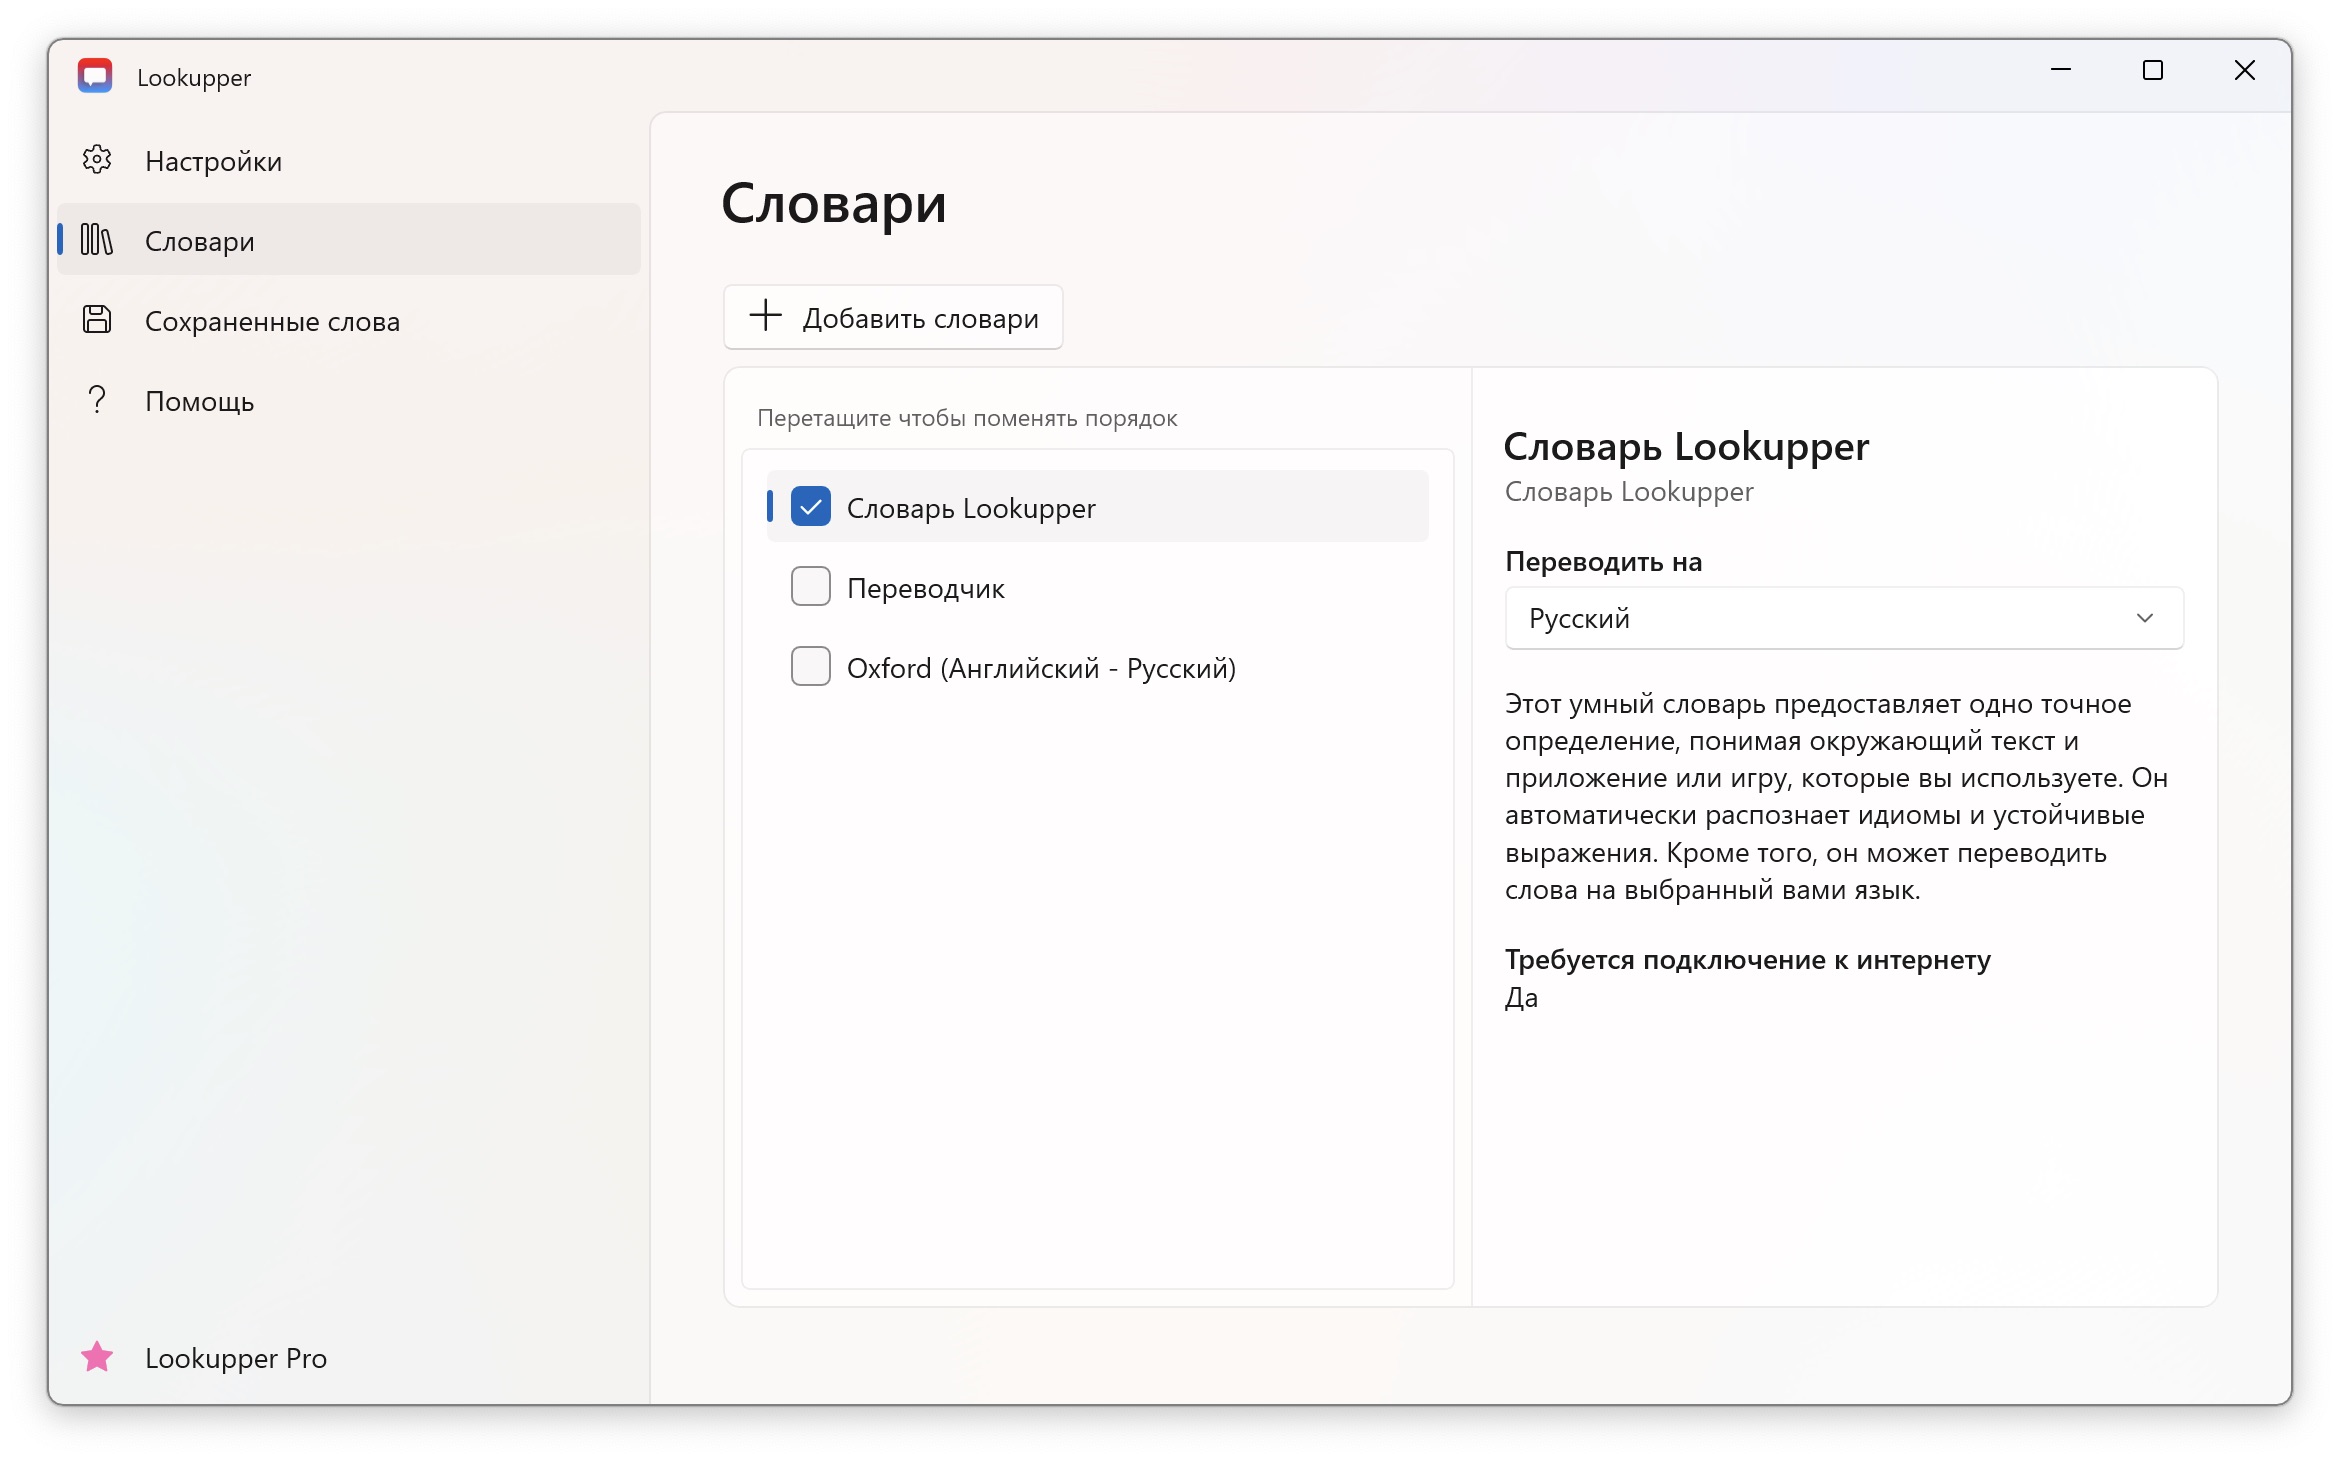Select the Oxford (Английский - Русский) row
2340x1460 pixels.
[1097, 667]
